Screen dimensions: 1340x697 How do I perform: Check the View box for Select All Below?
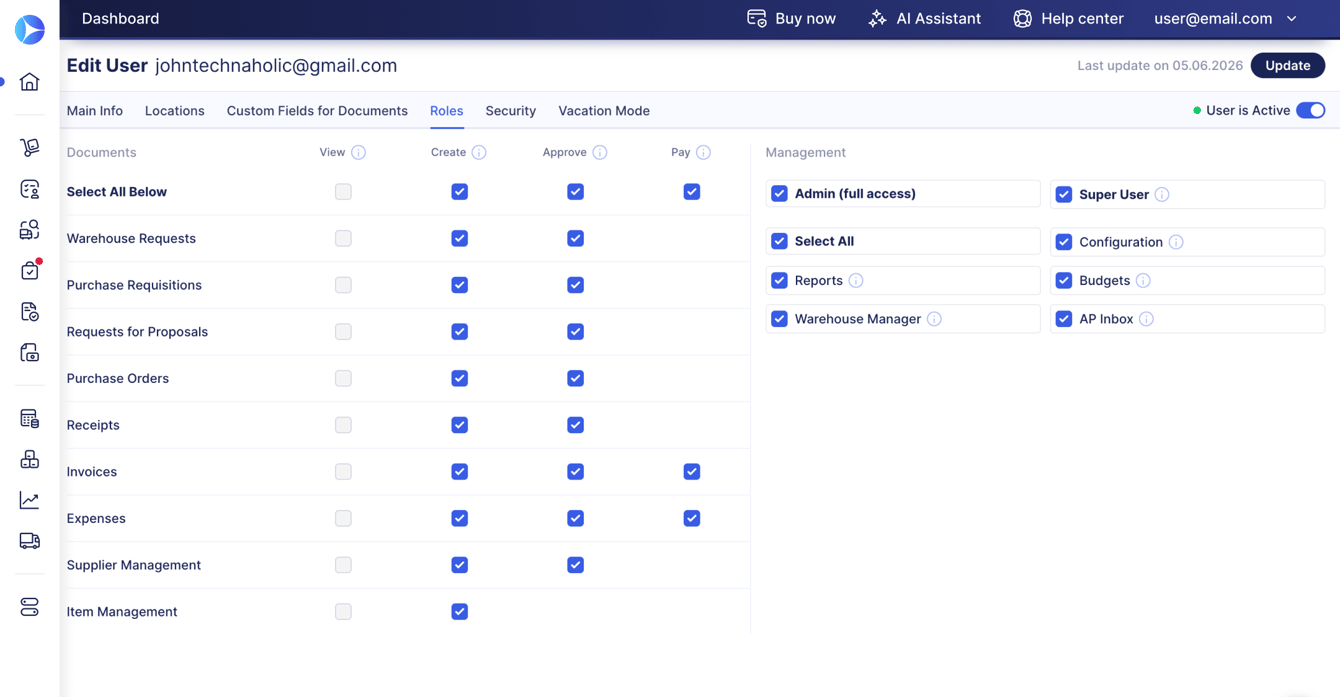click(343, 191)
